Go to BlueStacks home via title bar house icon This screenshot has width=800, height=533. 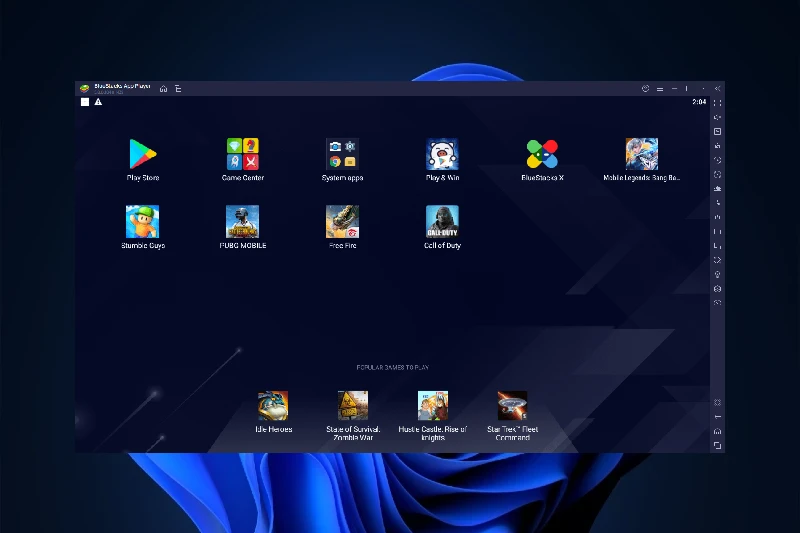tap(163, 89)
